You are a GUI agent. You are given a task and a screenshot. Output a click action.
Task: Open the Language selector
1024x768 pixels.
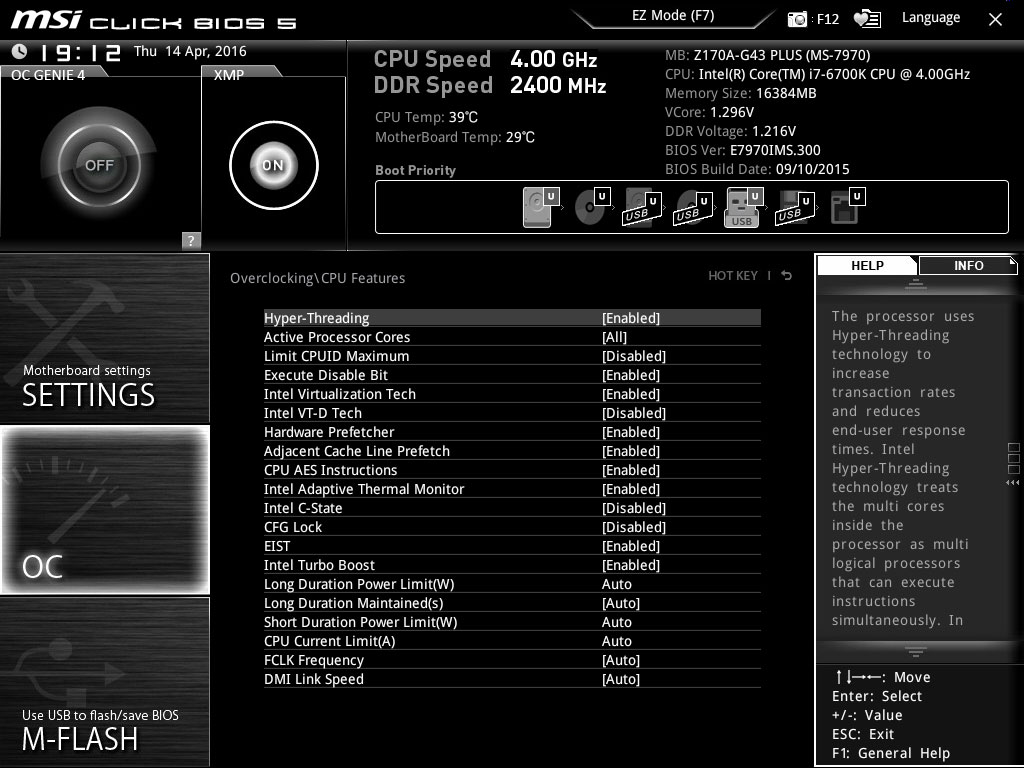click(x=931, y=18)
